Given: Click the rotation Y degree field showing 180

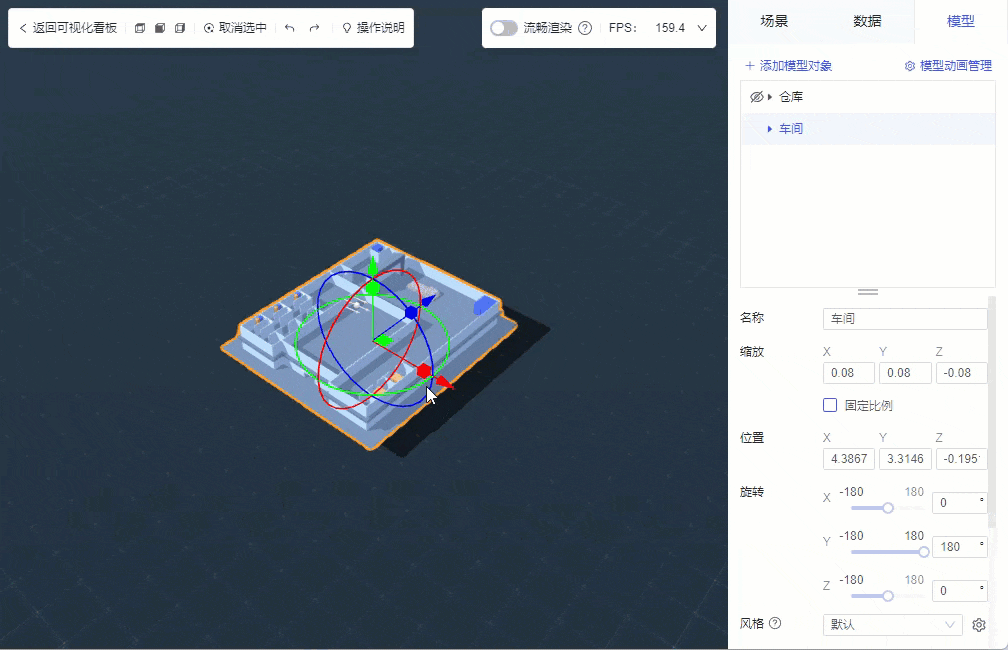Looking at the screenshot, I should (959, 546).
